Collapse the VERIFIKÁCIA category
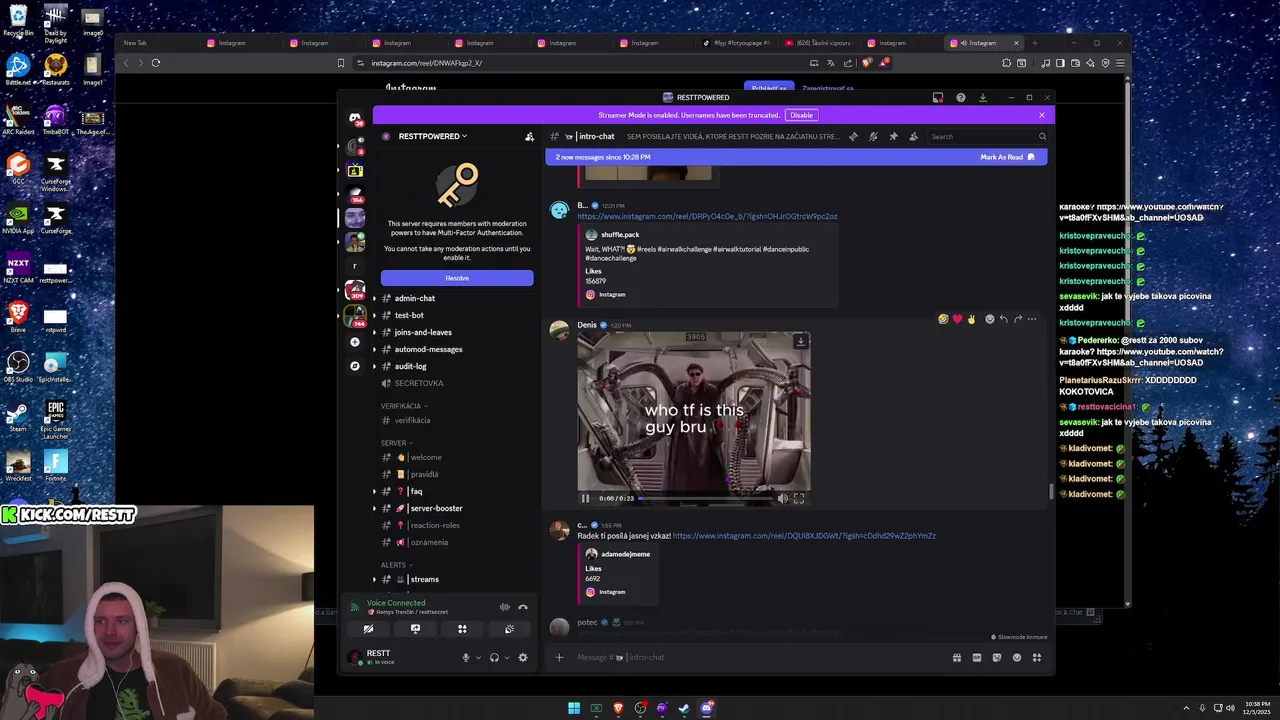 pos(404,406)
